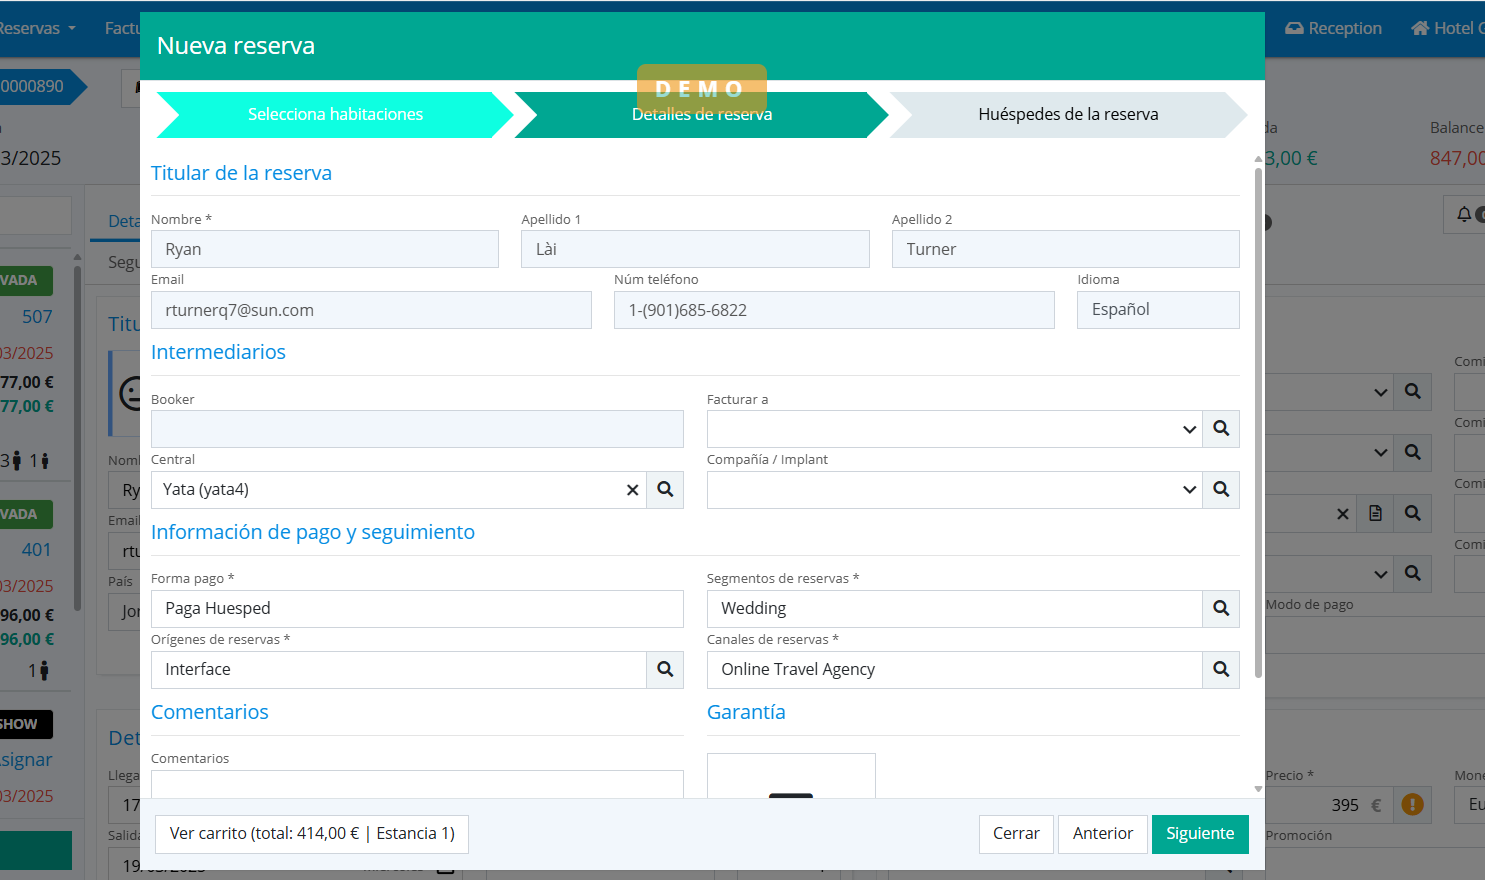Click the search icon next to Central field
Screen dimensions: 1485x880
click(x=665, y=490)
